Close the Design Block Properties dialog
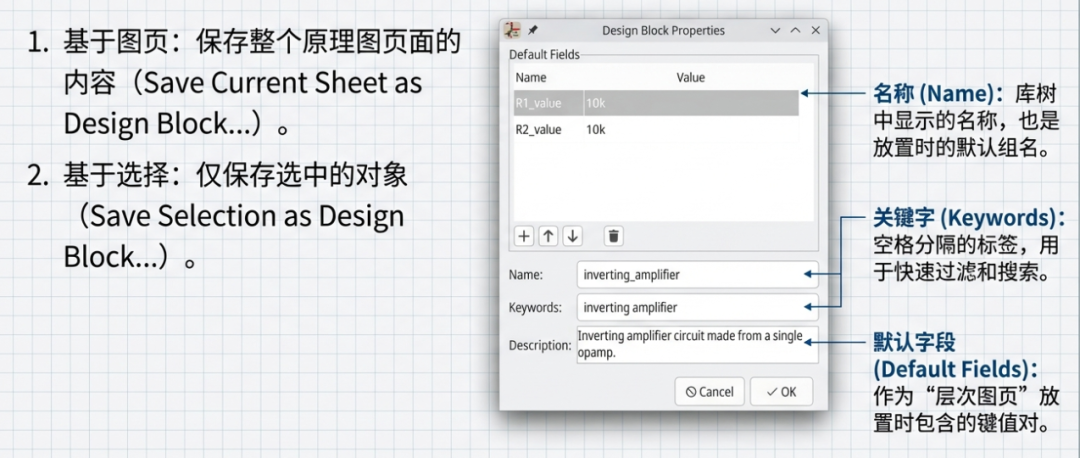The image size is (1080, 458). click(816, 30)
